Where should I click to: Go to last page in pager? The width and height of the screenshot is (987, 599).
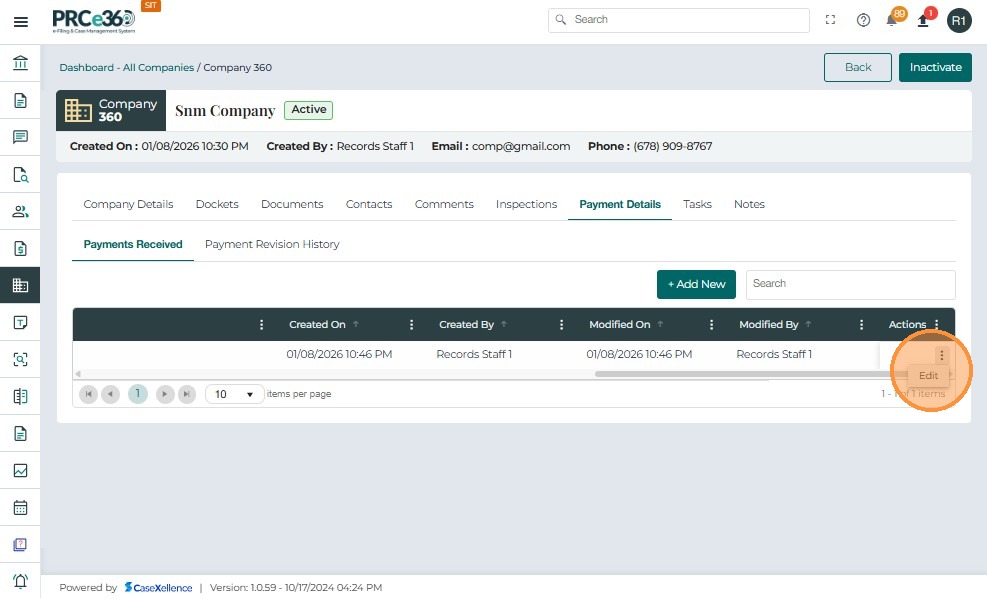pos(187,395)
